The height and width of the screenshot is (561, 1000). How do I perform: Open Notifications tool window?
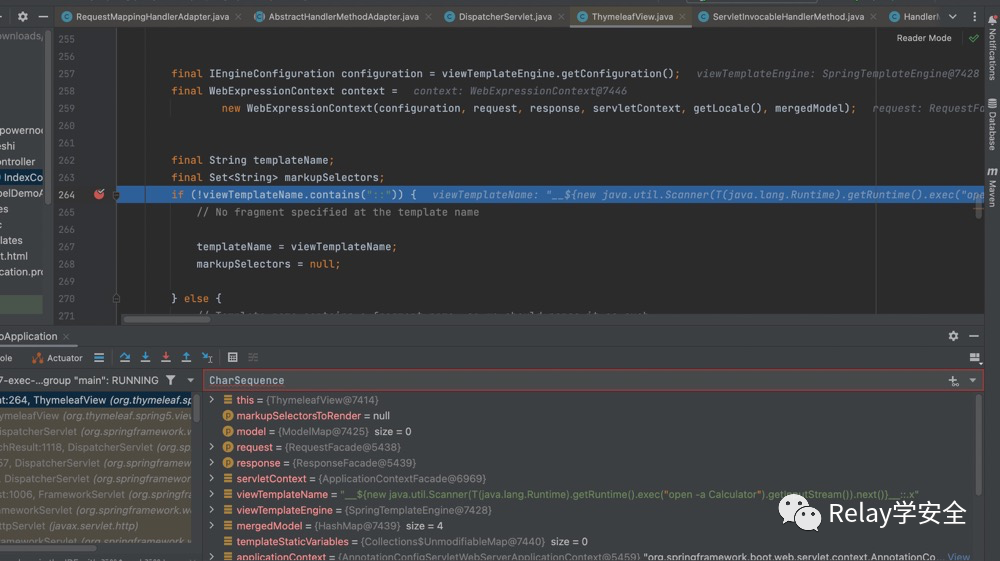coord(992,48)
